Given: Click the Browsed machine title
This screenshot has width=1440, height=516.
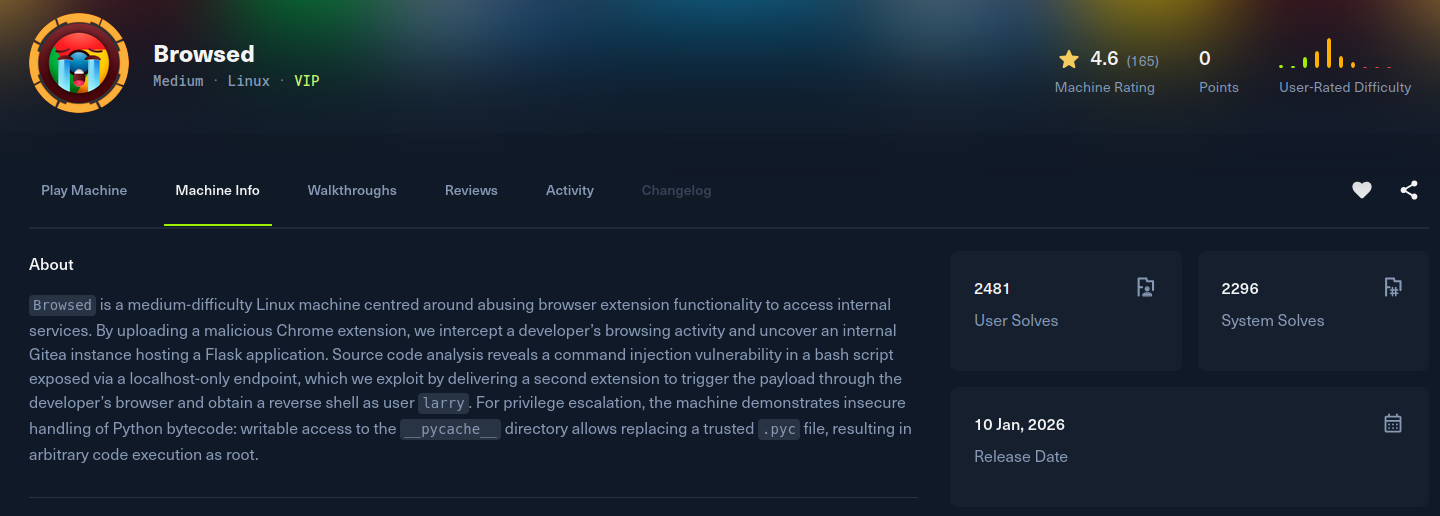Looking at the screenshot, I should 204,54.
